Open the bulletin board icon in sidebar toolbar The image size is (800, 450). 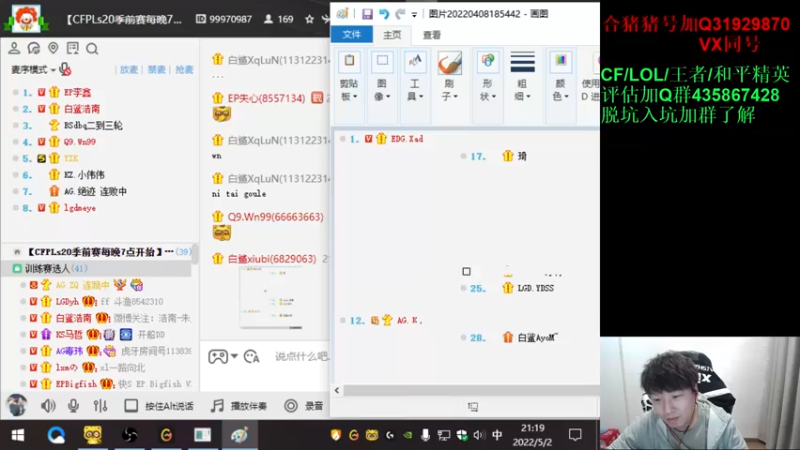tap(72, 48)
